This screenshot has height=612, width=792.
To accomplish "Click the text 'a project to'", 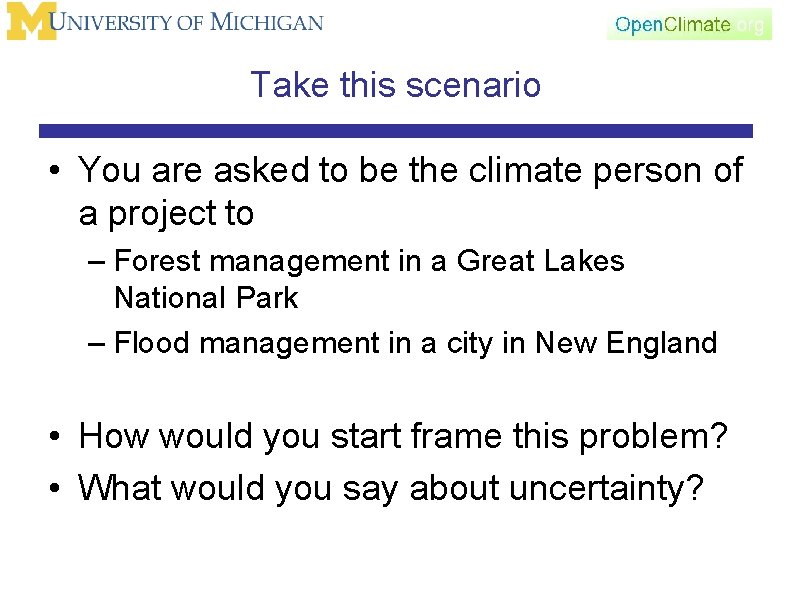I will 166,214.
